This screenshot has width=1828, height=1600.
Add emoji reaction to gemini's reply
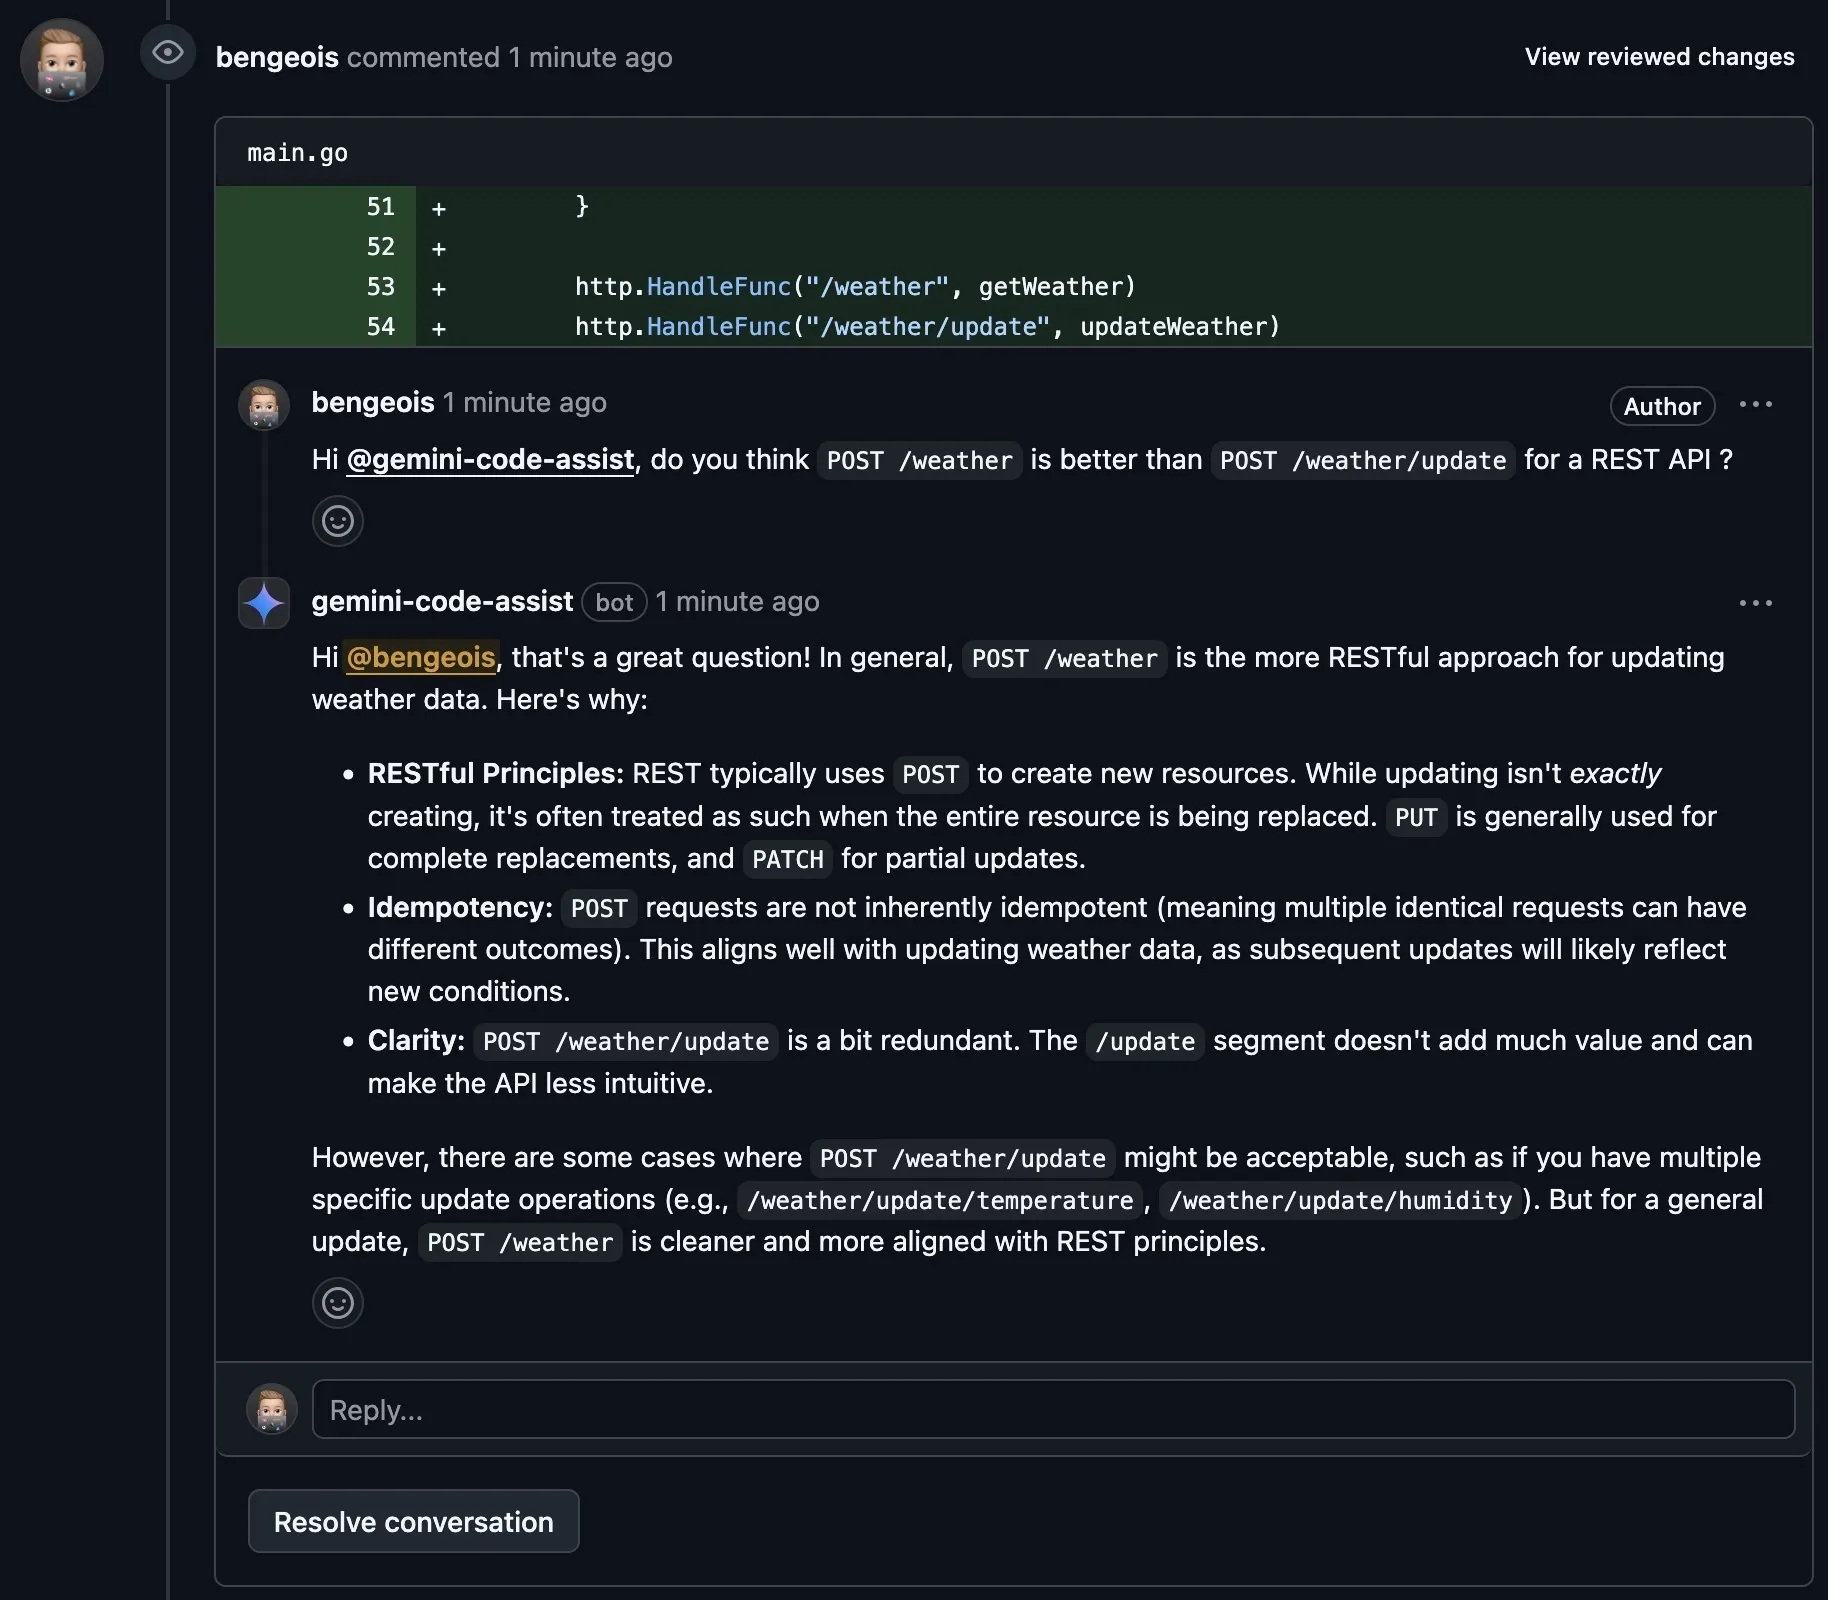click(337, 1303)
